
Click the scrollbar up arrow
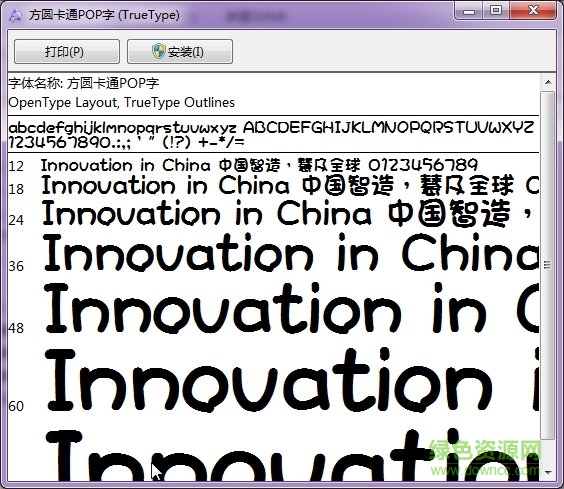548,82
